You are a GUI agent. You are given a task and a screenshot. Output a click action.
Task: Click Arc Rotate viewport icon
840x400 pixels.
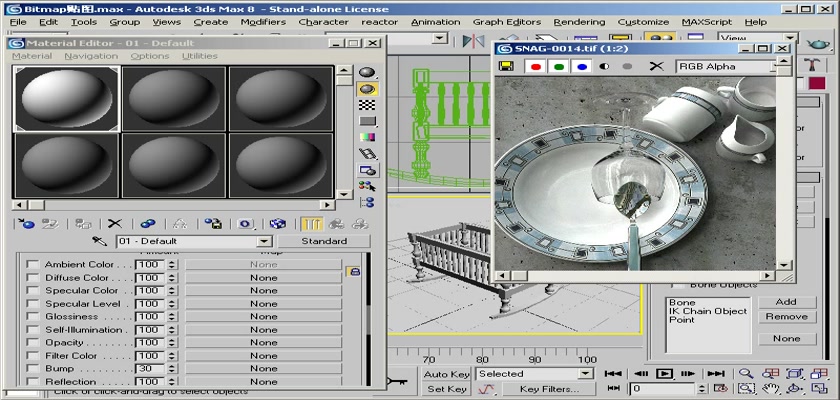794,388
